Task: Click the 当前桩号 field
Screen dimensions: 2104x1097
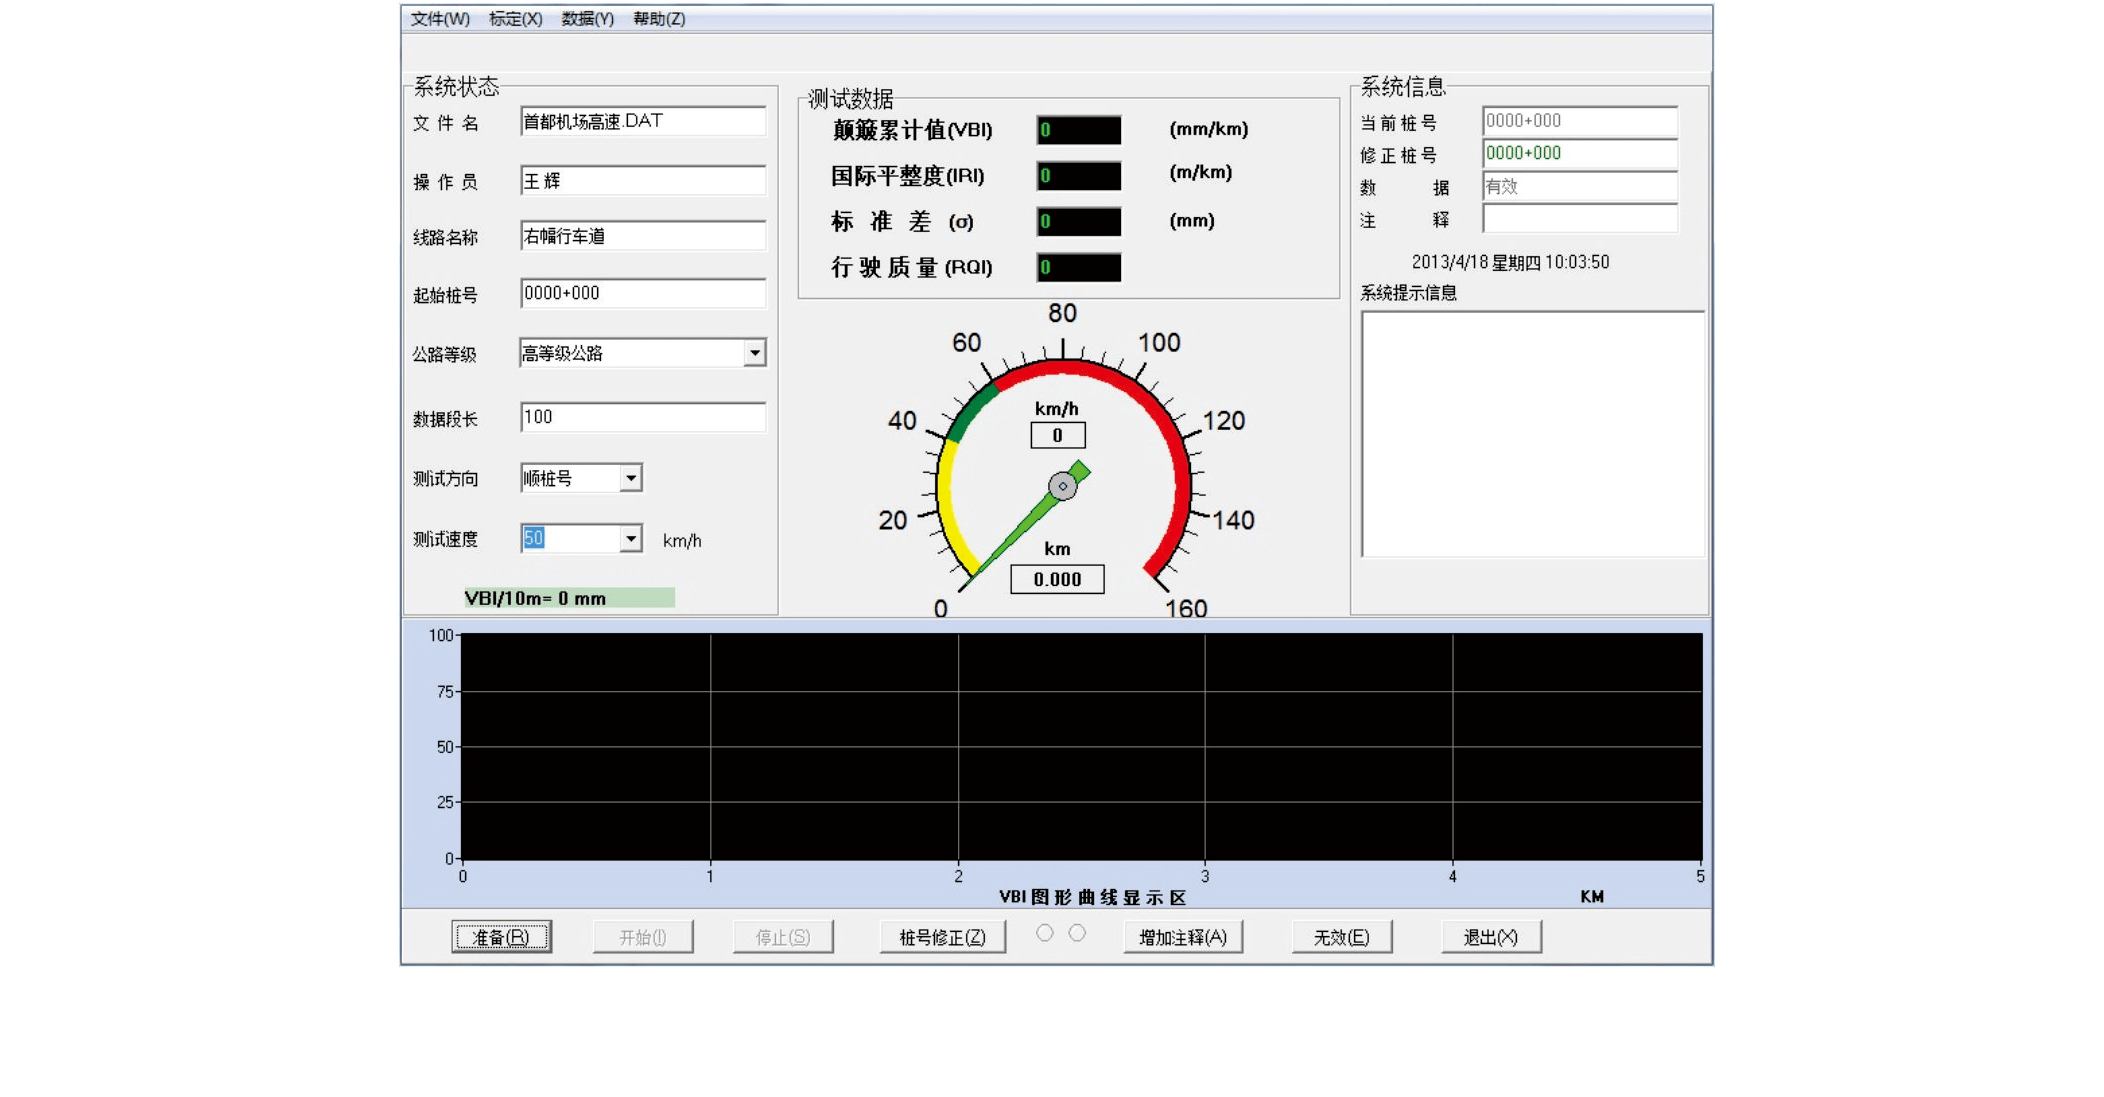Action: click(x=1579, y=121)
